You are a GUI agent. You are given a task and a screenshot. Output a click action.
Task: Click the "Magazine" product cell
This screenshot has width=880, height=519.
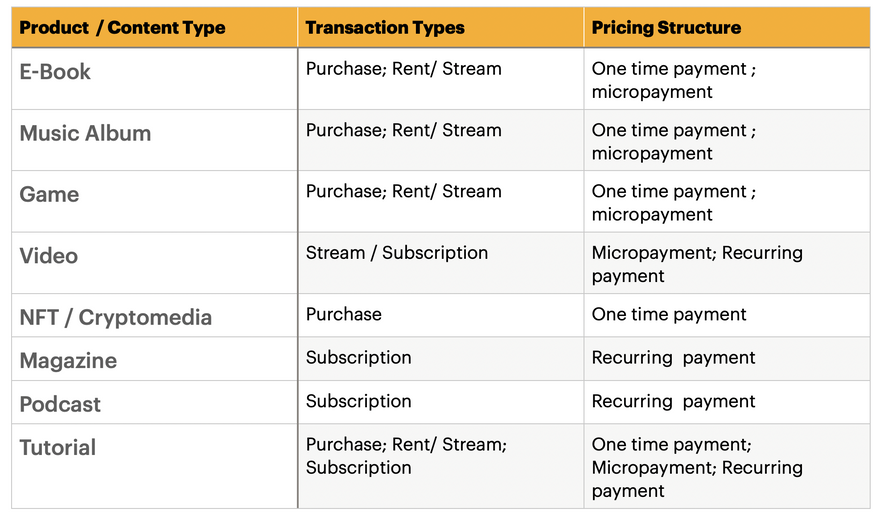68,361
